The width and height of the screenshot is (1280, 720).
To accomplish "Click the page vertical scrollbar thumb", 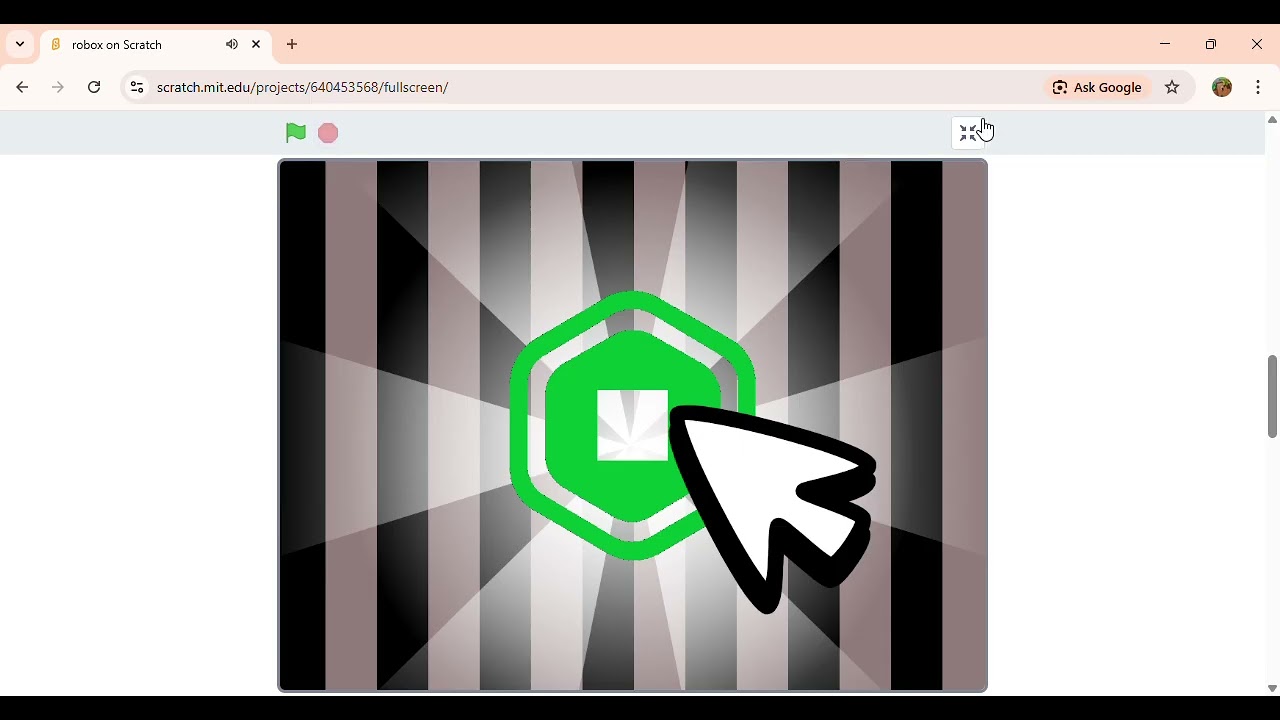I will click(1272, 396).
